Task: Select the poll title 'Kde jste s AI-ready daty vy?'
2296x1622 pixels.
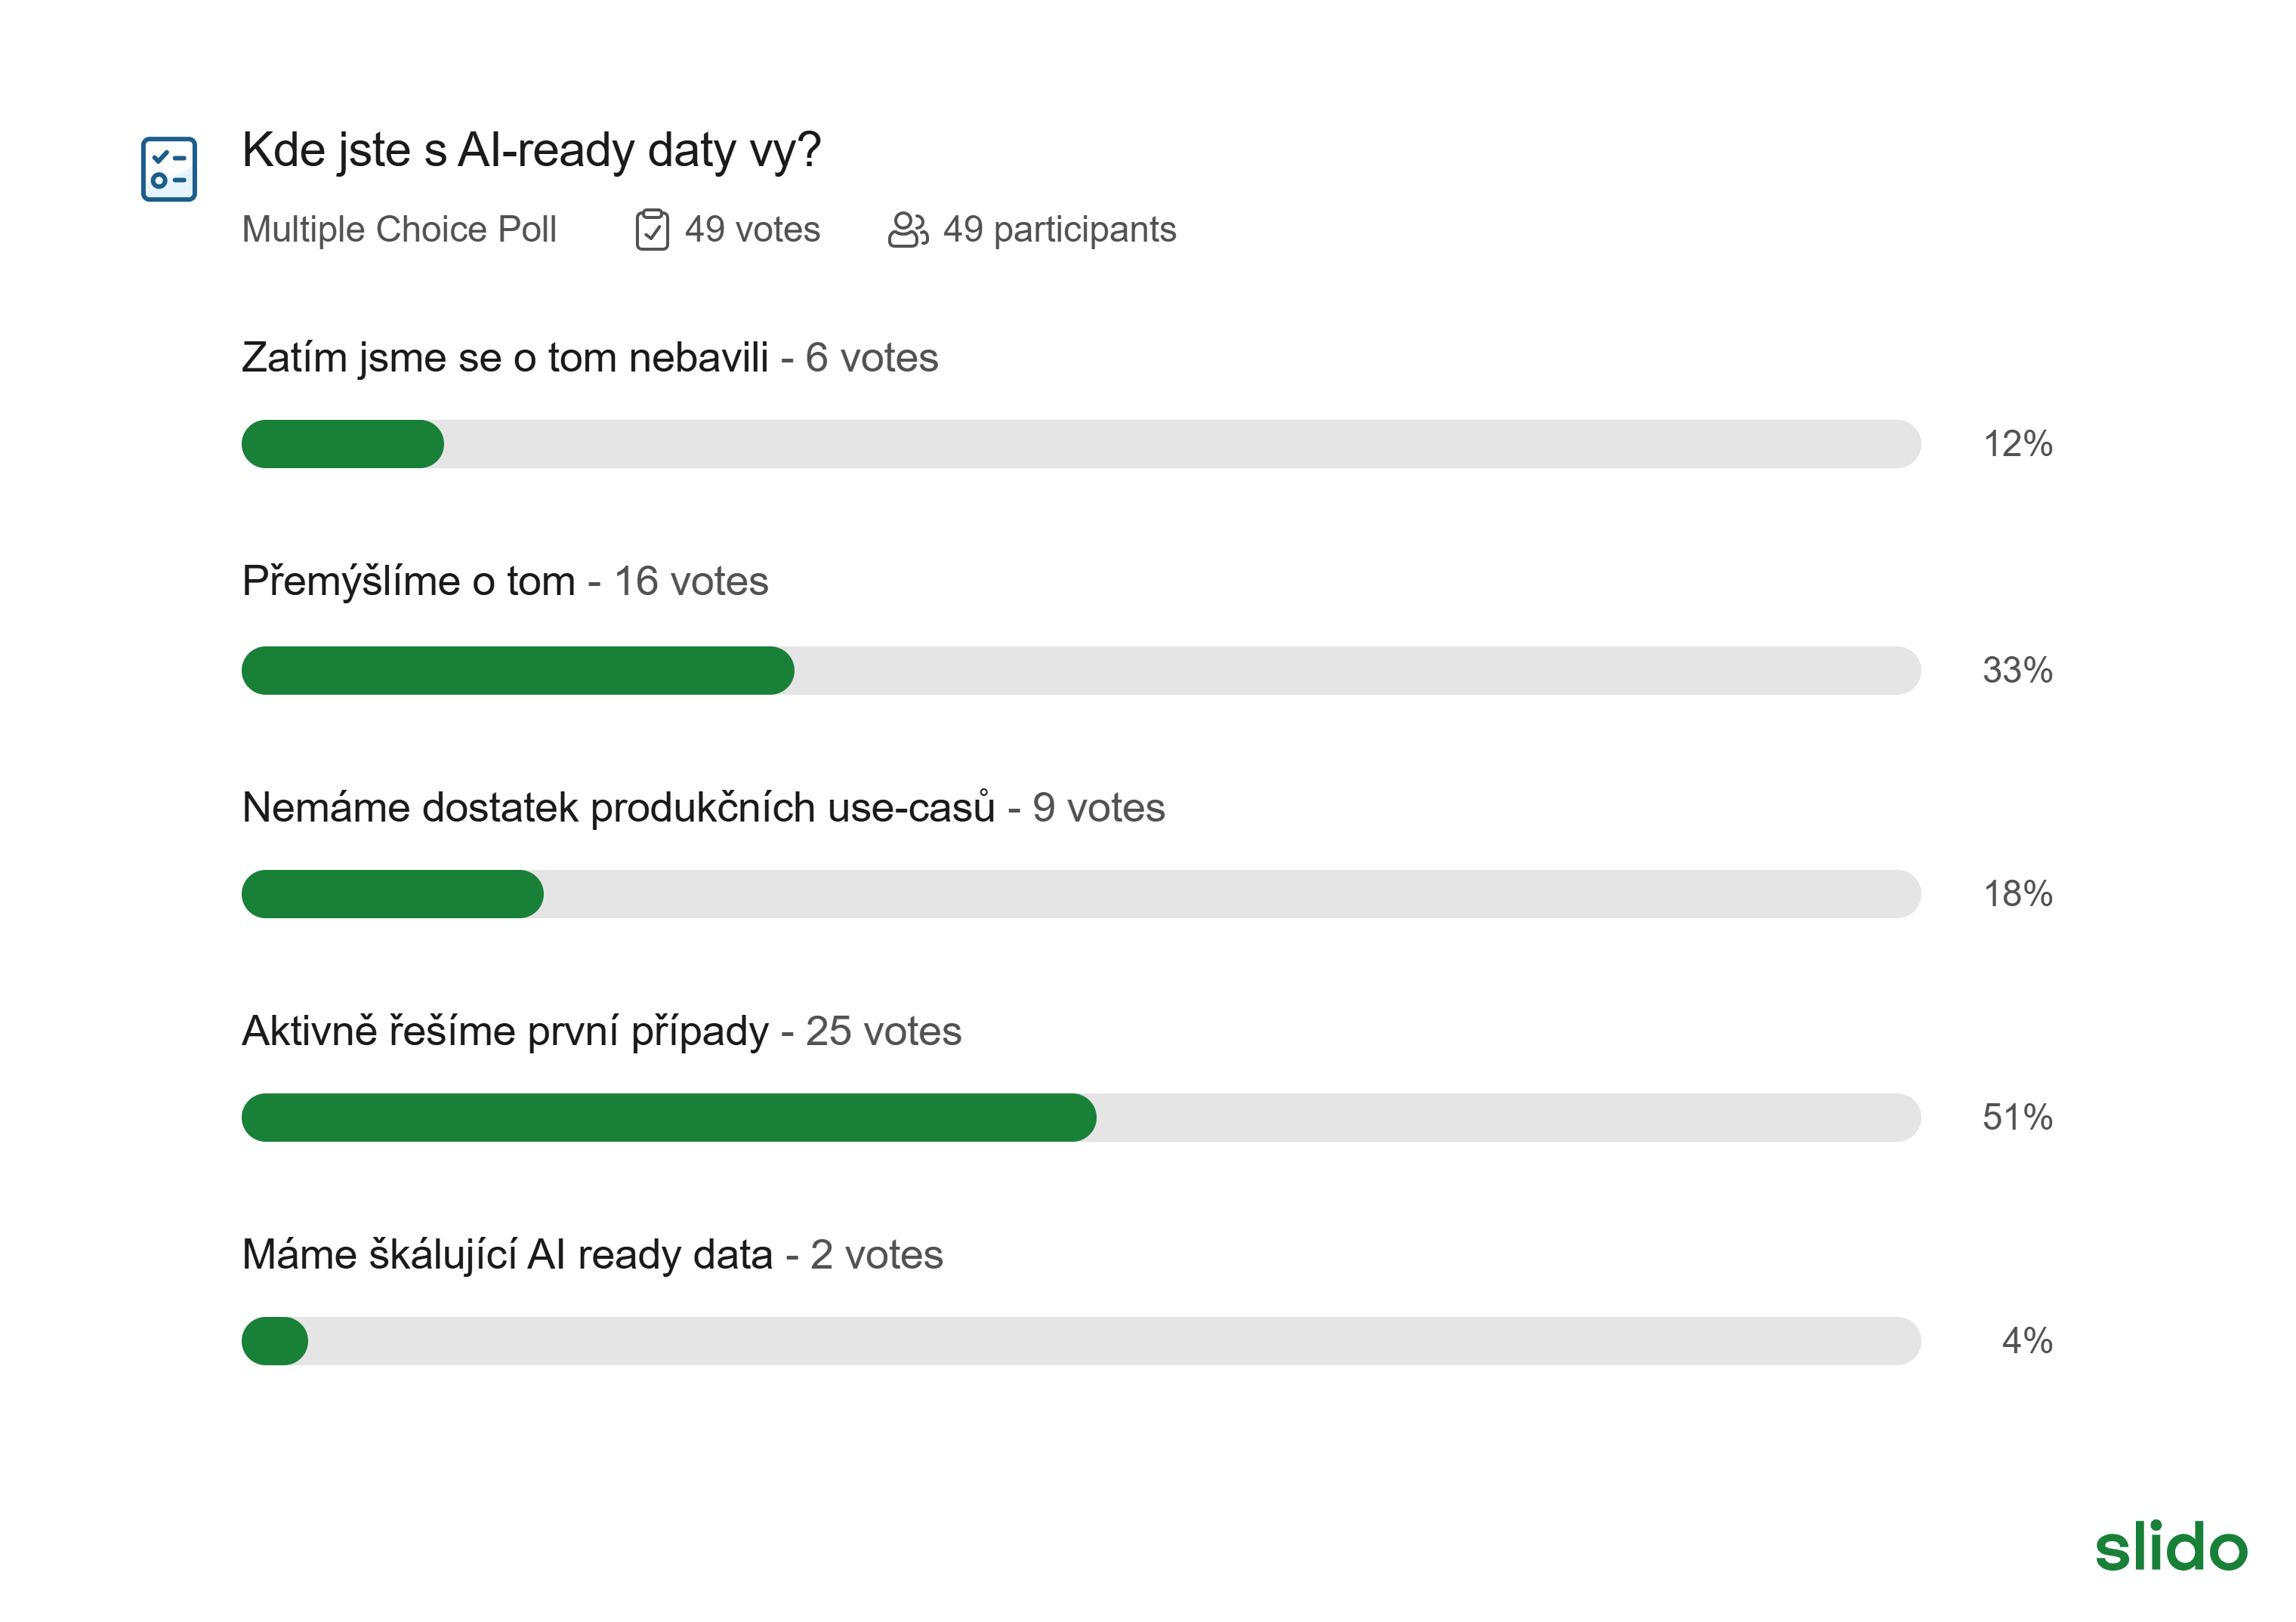Action: click(x=531, y=150)
